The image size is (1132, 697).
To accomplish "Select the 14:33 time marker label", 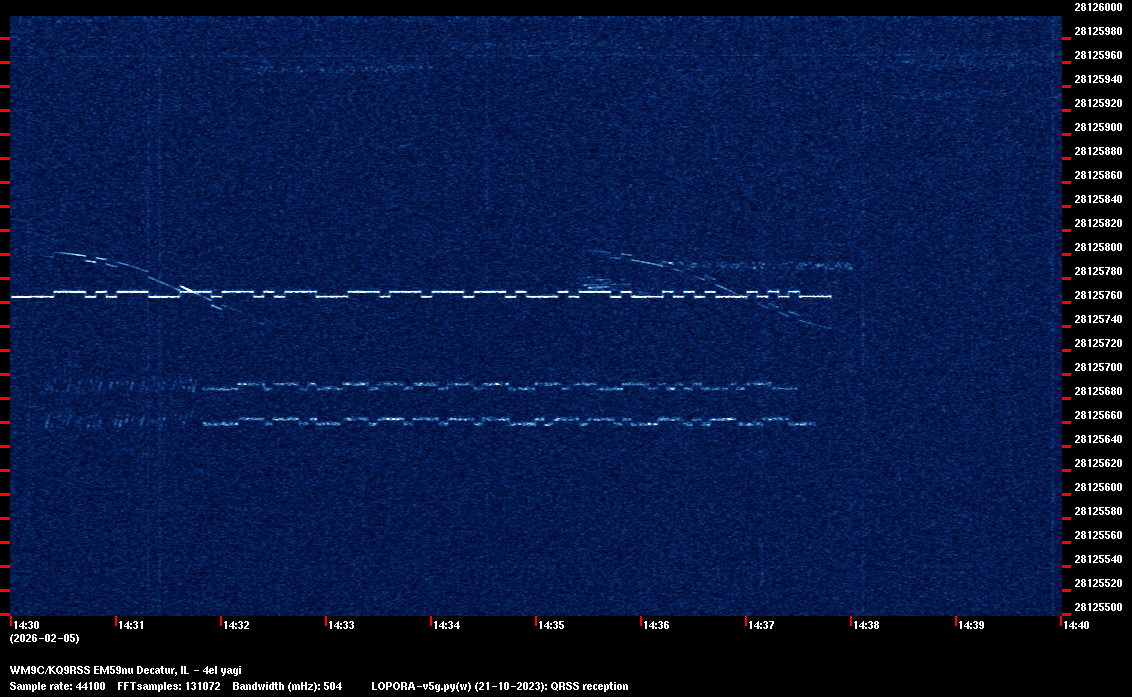I will (x=341, y=625).
